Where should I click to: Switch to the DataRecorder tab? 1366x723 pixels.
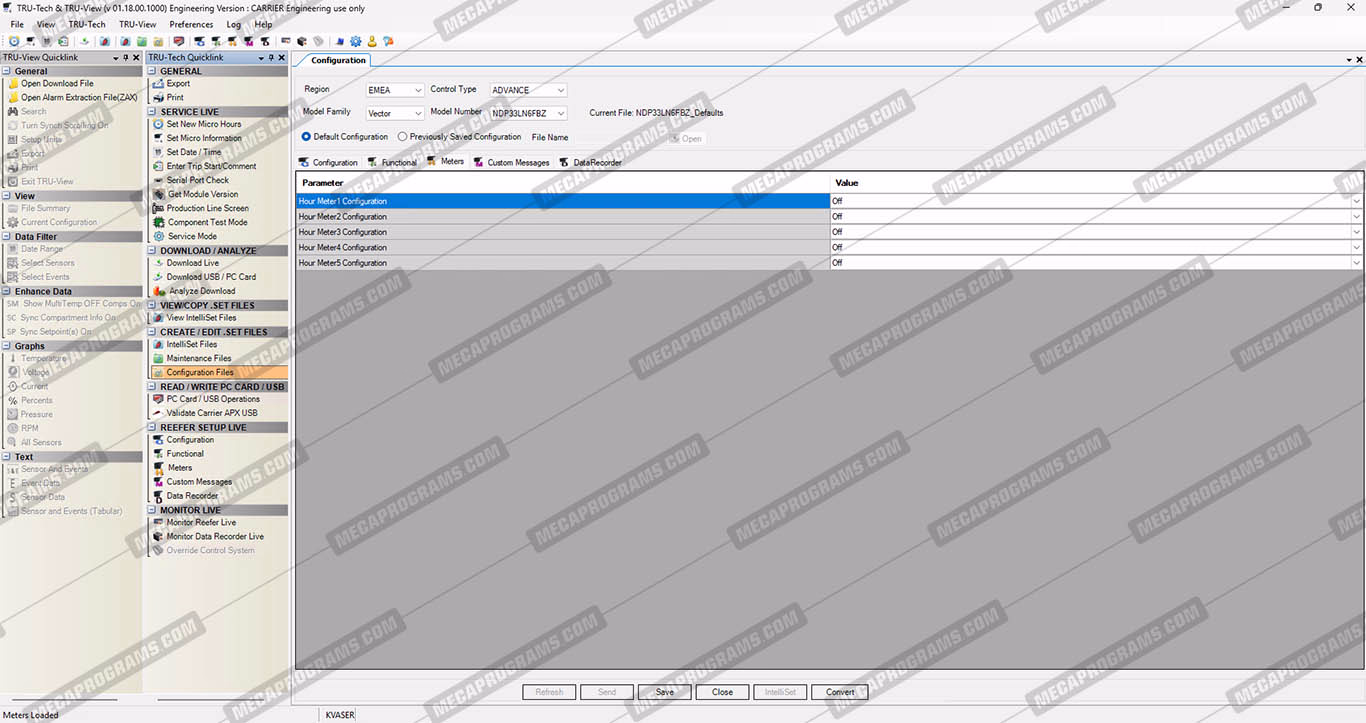pyautogui.click(x=590, y=162)
